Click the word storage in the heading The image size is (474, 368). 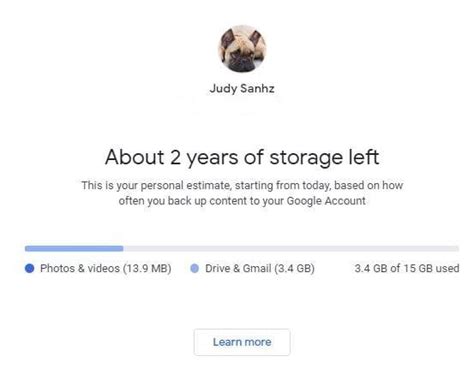coord(306,158)
